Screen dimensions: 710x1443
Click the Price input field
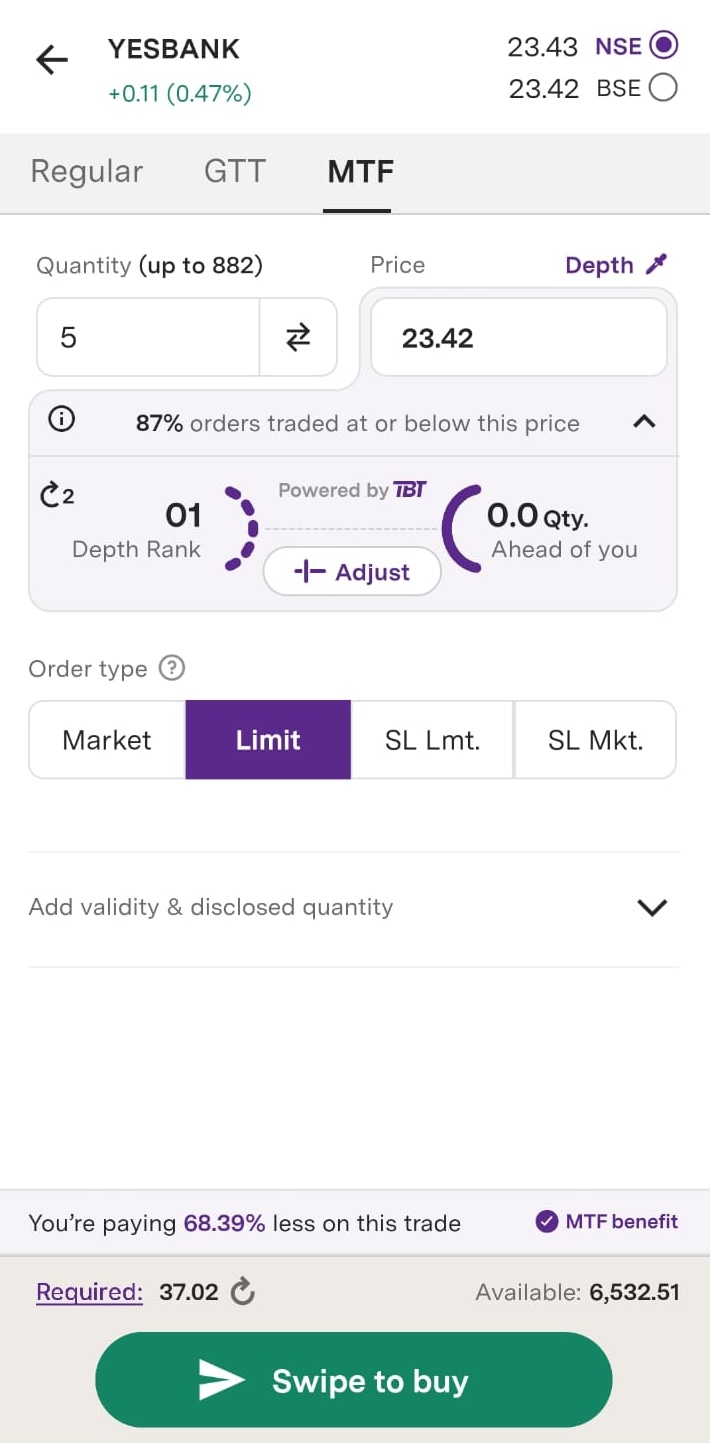pos(518,338)
